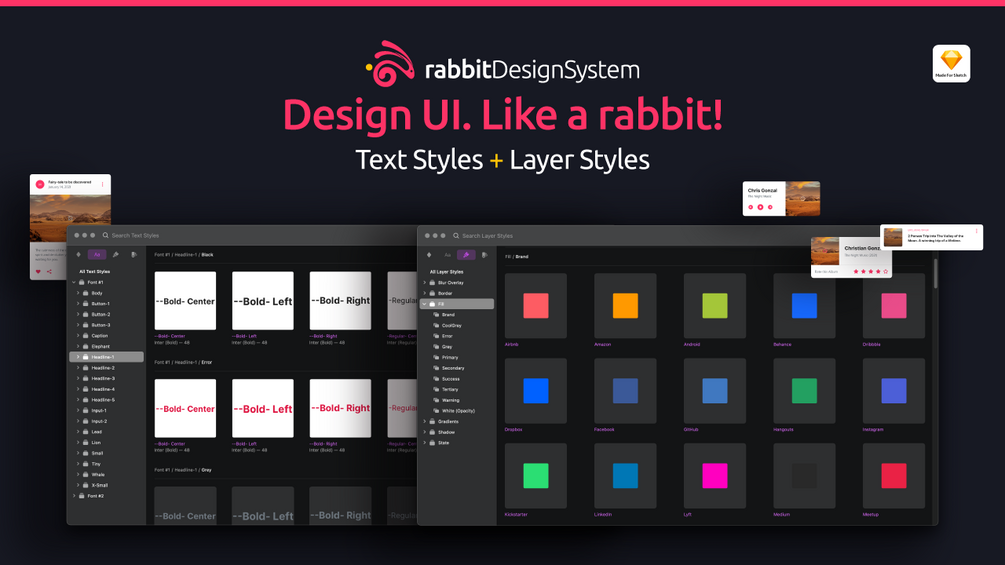Image resolution: width=1005 pixels, height=565 pixels.
Task: Like the fairy-tale card with heart icon
Action: (x=38, y=272)
